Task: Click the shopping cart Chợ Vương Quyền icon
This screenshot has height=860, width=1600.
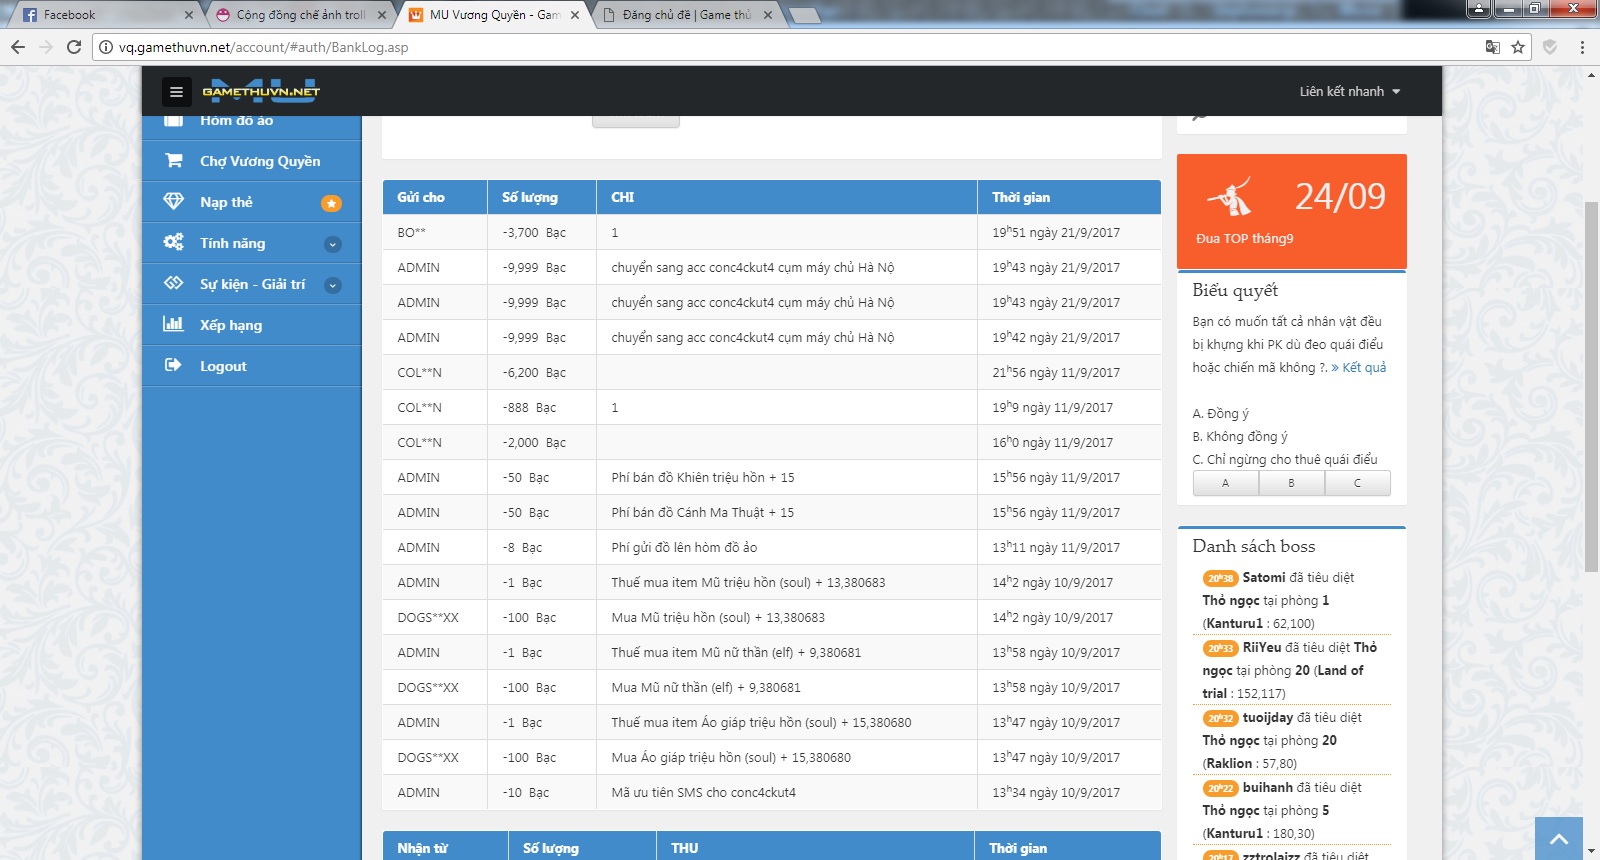Action: click(x=174, y=161)
